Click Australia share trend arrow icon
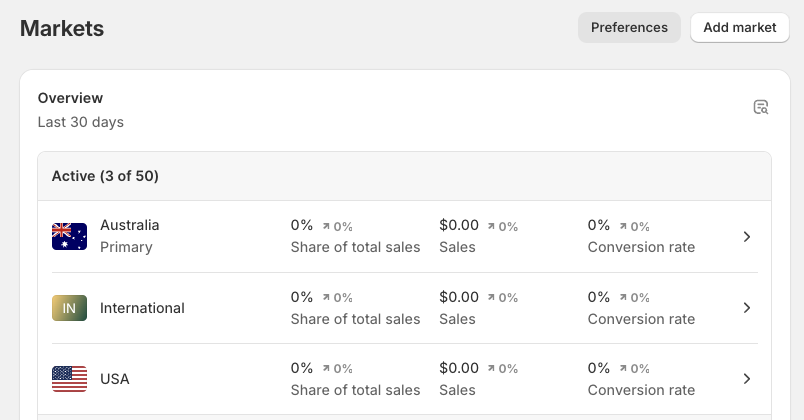804x420 pixels. pos(326,226)
